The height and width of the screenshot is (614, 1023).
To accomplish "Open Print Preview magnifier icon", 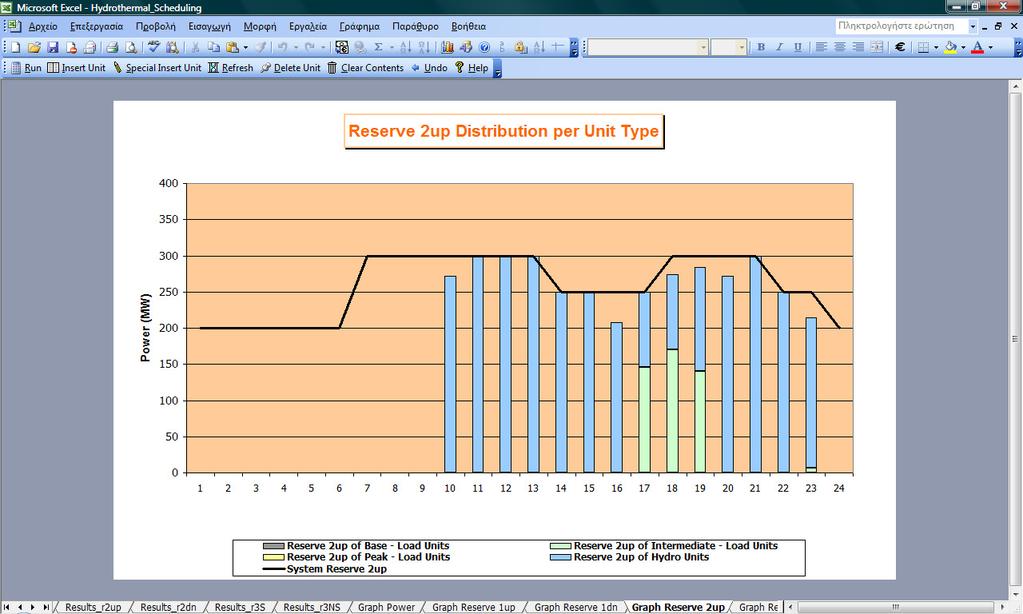I will coord(130,47).
